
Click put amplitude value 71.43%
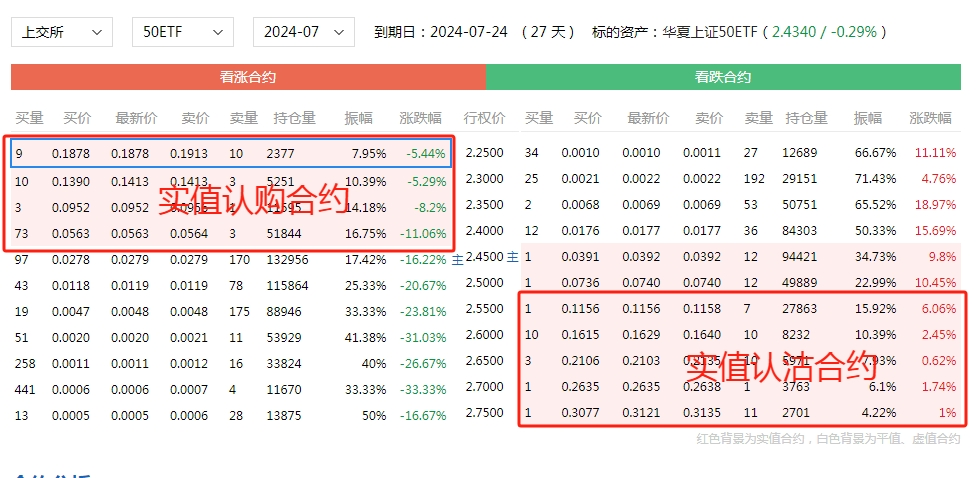pyautogui.click(x=875, y=179)
